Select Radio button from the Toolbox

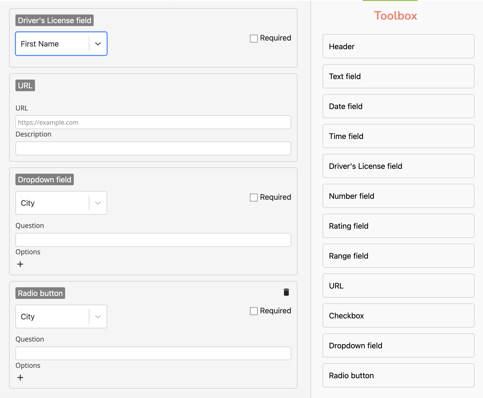[x=398, y=375]
